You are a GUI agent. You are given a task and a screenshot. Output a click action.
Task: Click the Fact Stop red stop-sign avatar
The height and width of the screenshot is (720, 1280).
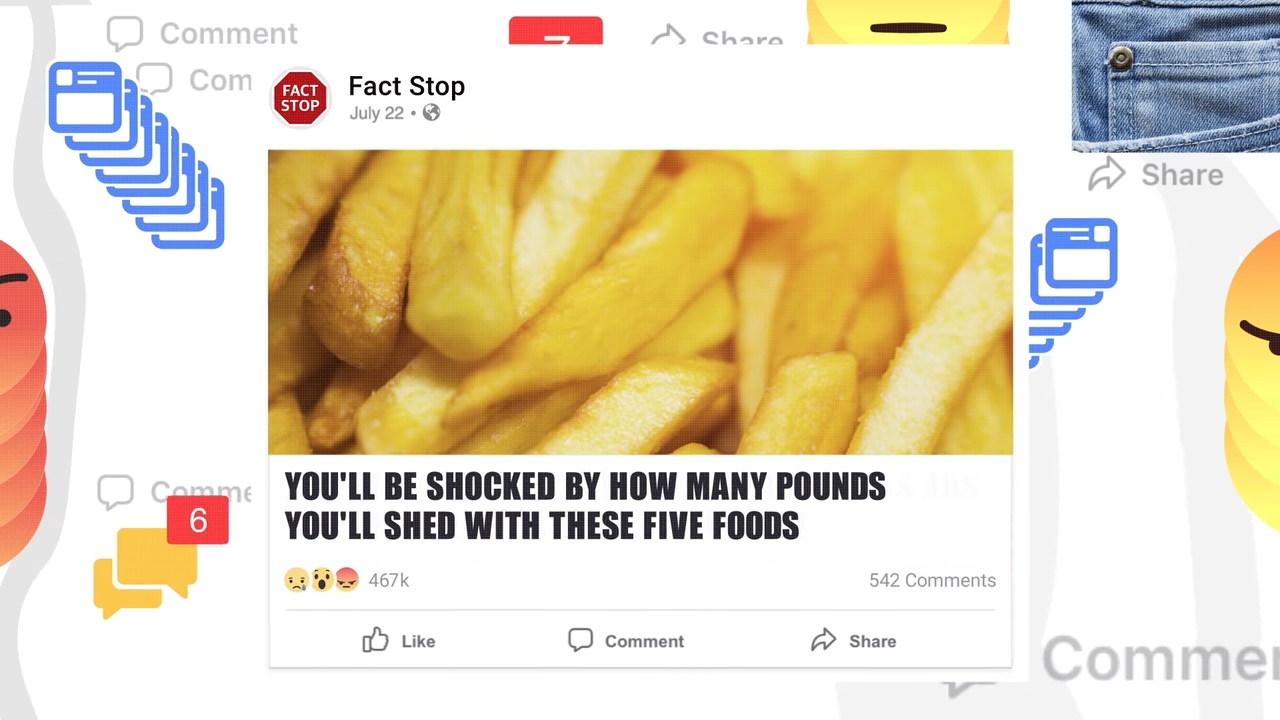click(300, 98)
